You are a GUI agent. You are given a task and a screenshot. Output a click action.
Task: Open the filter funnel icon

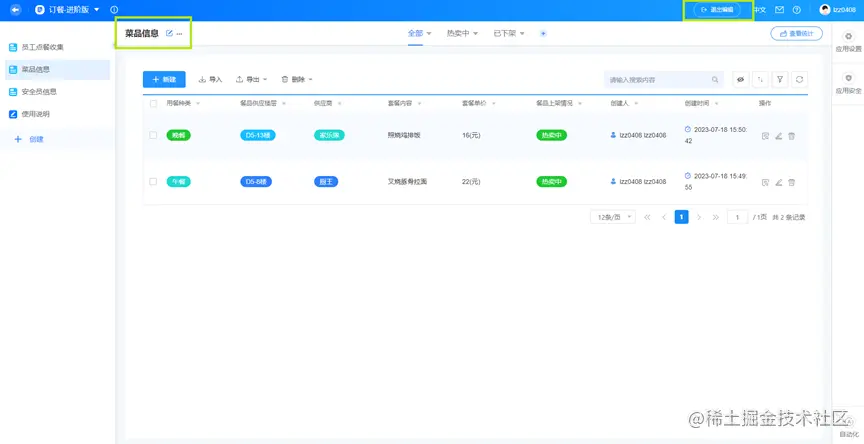tap(780, 80)
